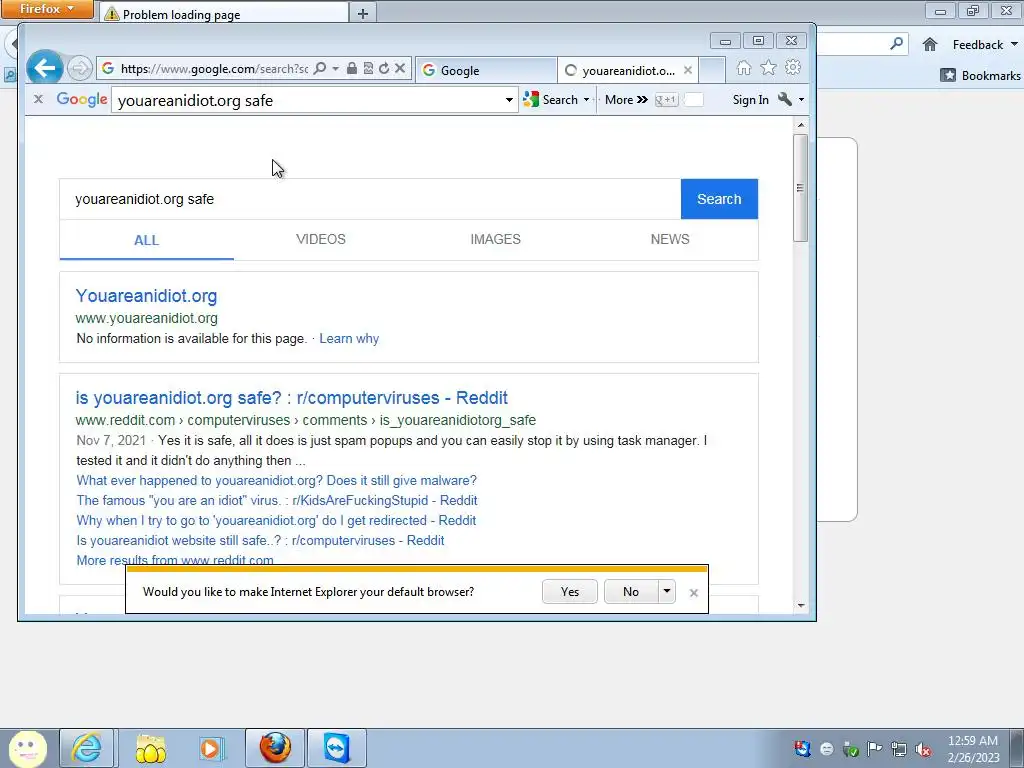
Task: Click the greyed Forward arrow button
Action: click(80, 69)
